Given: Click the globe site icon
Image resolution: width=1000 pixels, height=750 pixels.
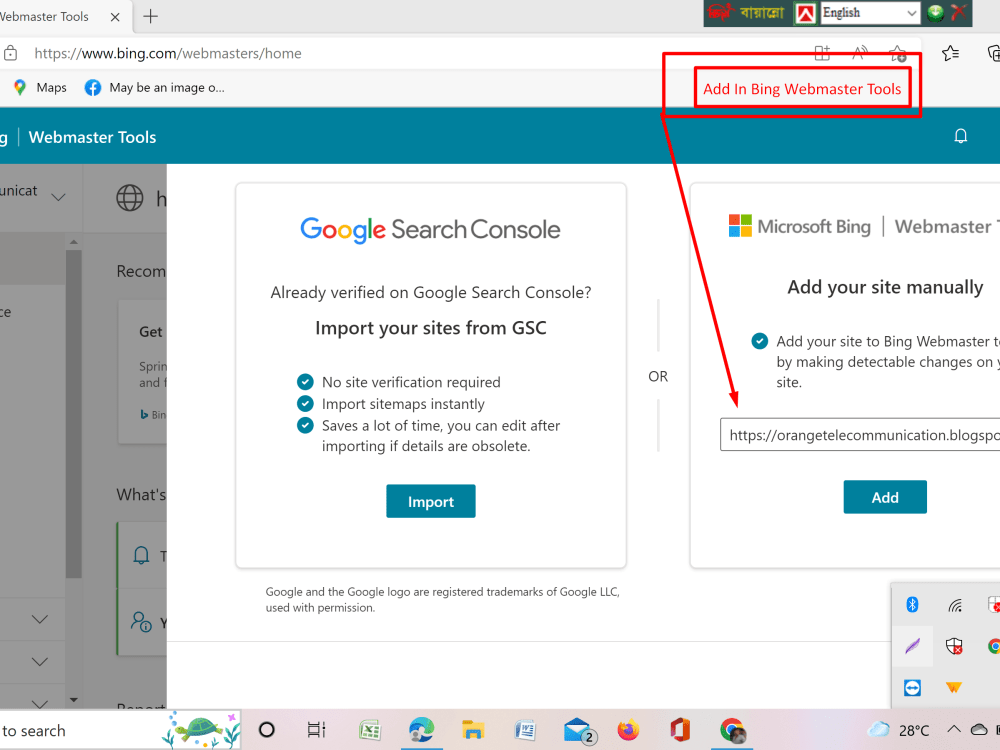Looking at the screenshot, I should 129,198.
